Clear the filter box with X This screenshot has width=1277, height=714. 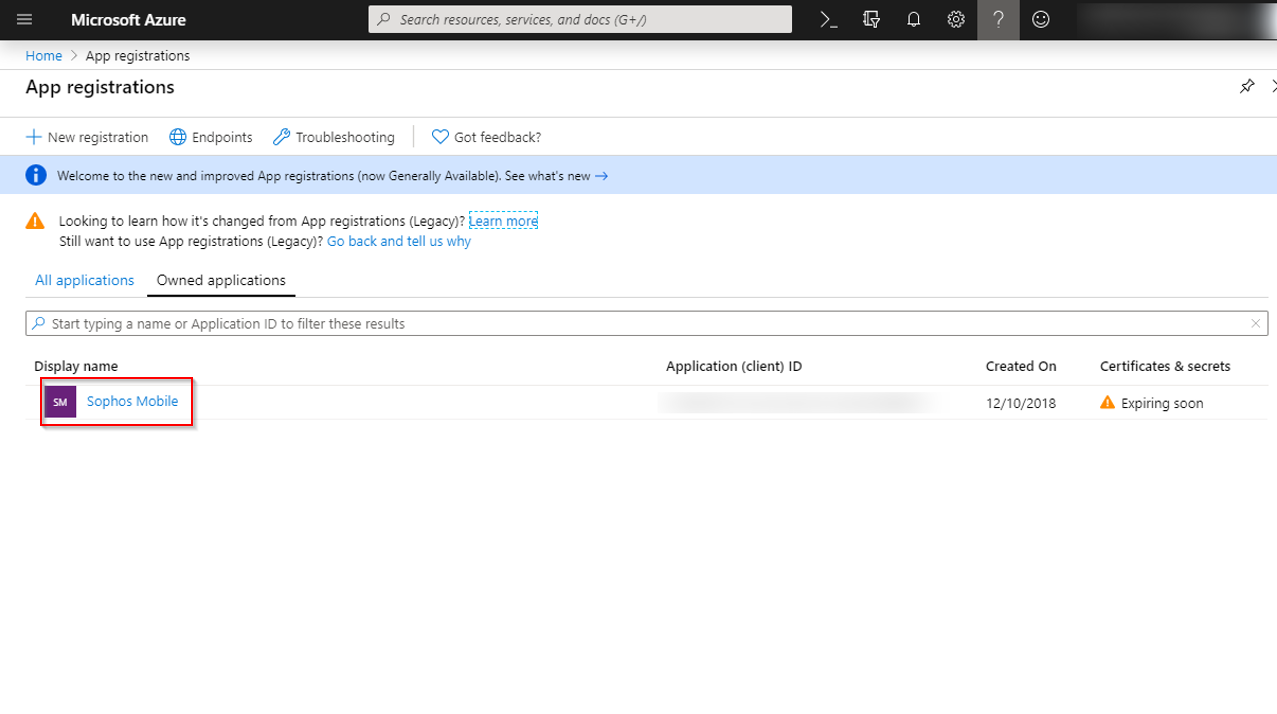click(1255, 324)
